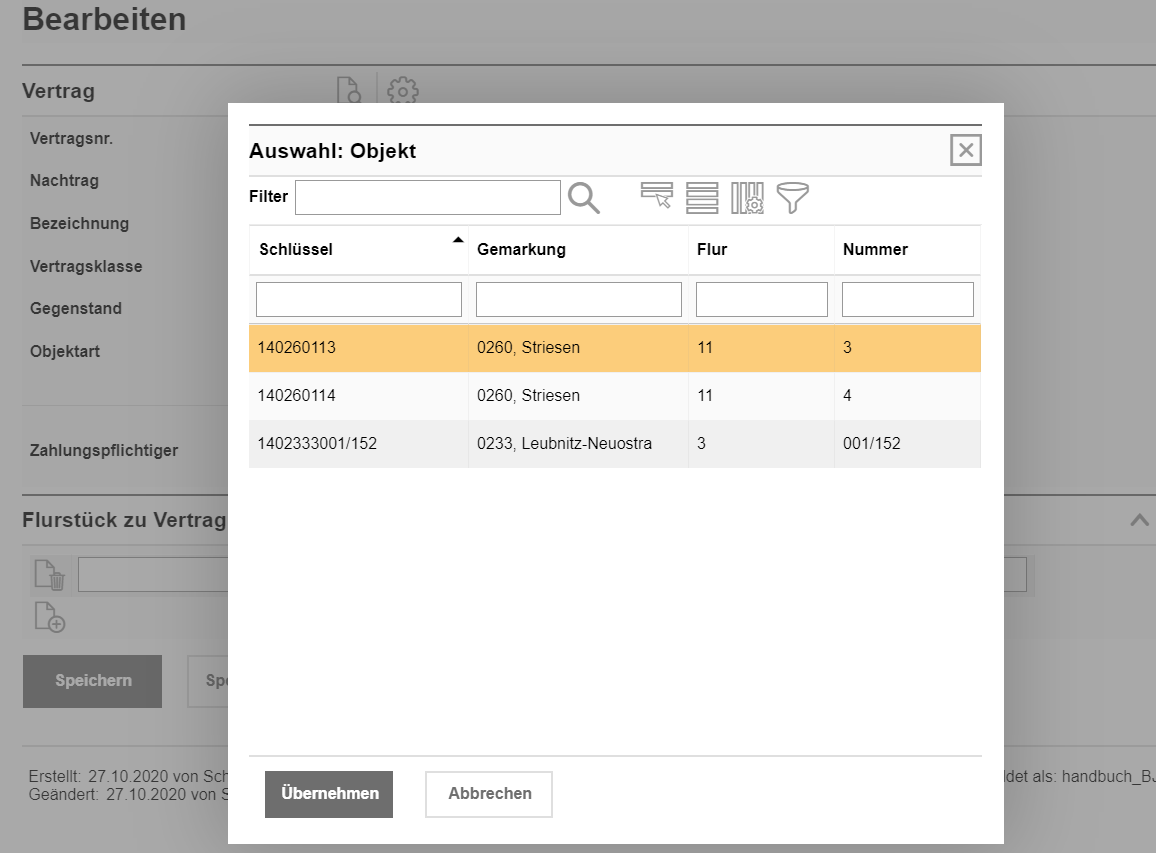Collapse the Flurstück zu Vertrag section
Image resolution: width=1156 pixels, height=853 pixels.
(x=1138, y=520)
